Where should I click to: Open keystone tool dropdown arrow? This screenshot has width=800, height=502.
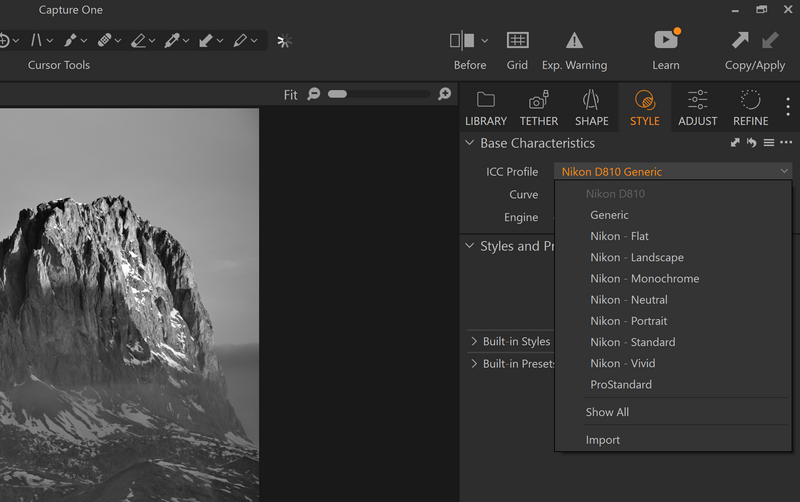point(49,41)
